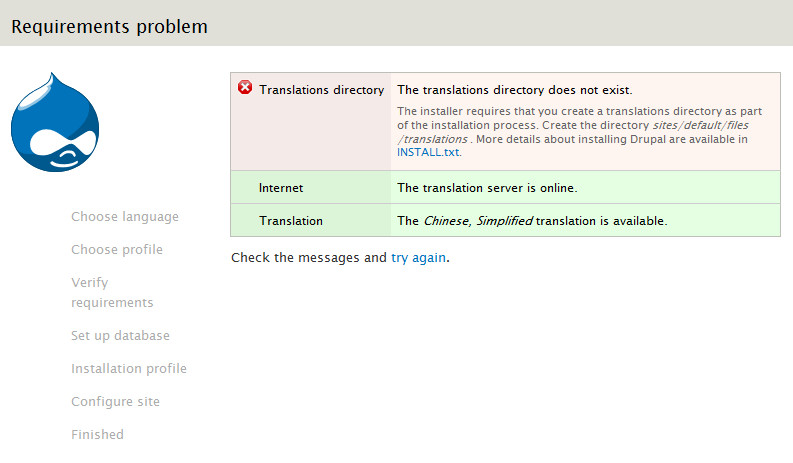Image resolution: width=793 pixels, height=463 pixels.
Task: Open the INSTALL.txt link
Action: (428, 153)
